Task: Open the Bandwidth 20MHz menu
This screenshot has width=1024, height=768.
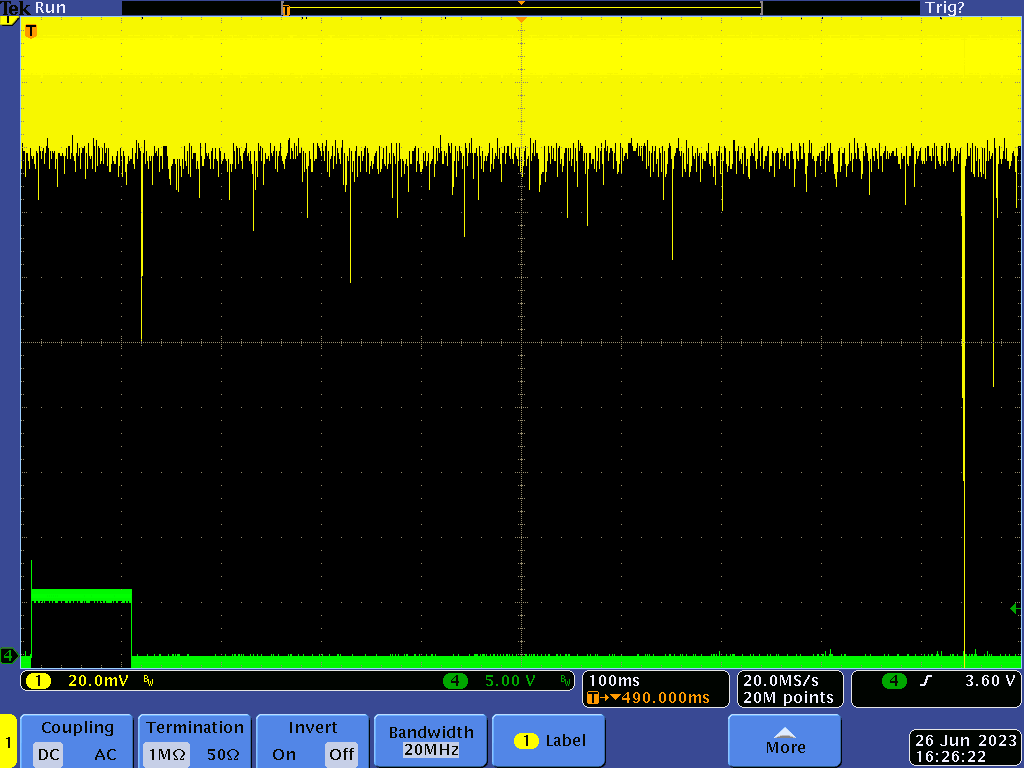Action: pos(429,741)
